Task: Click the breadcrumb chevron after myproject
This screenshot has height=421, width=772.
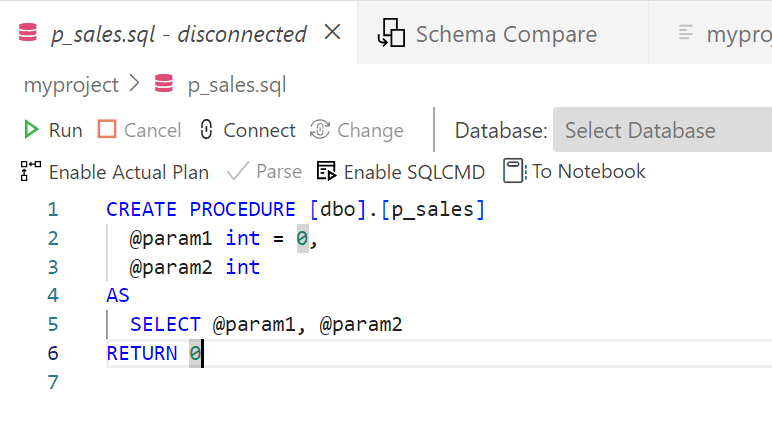Action: click(136, 85)
